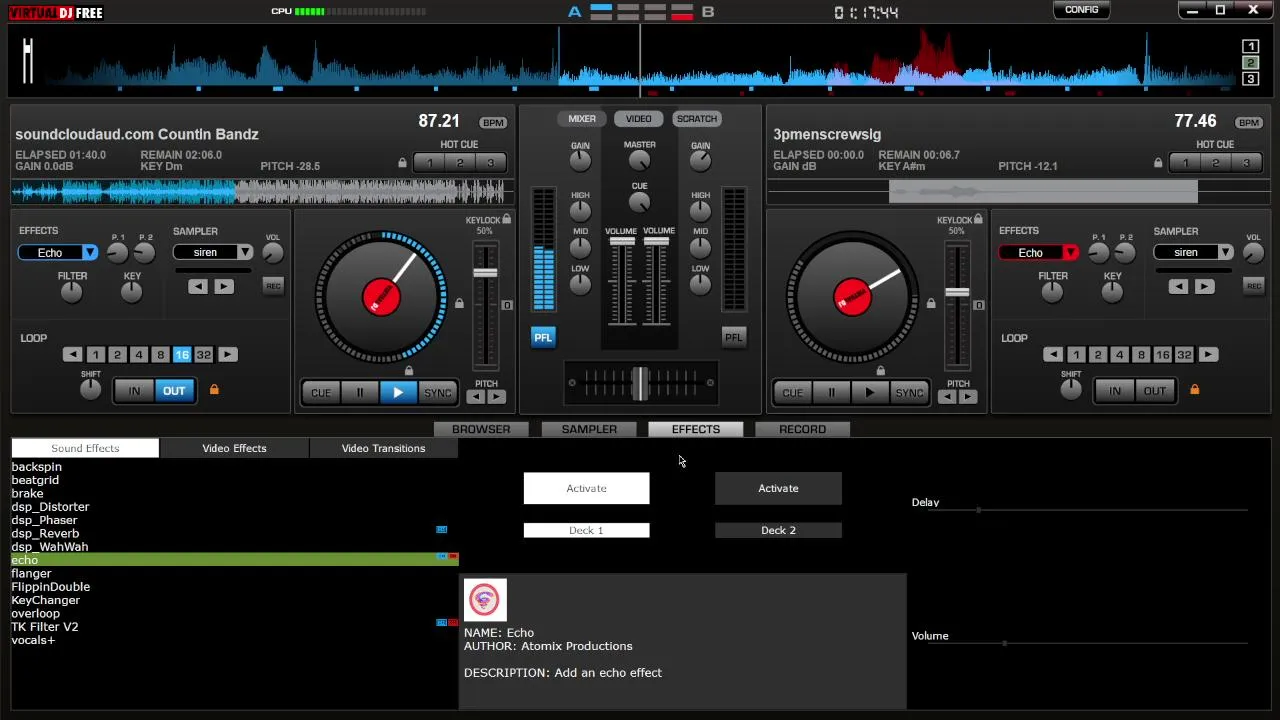Select 16-beat loop on left deck
Screen dimensions: 1280x720
pos(182,355)
